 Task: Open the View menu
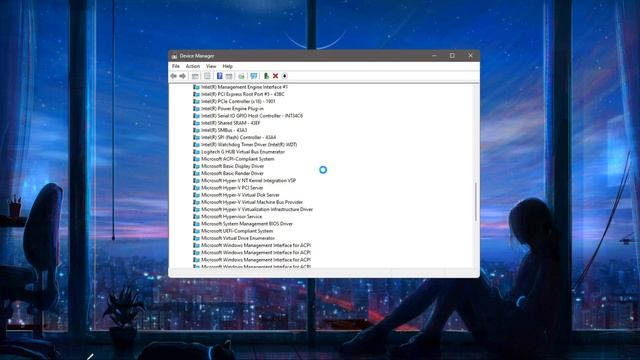(x=211, y=66)
